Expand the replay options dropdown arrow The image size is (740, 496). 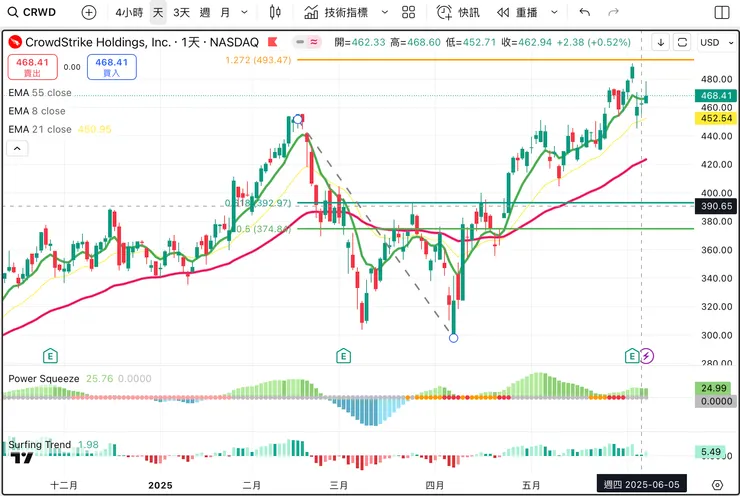(x=554, y=12)
